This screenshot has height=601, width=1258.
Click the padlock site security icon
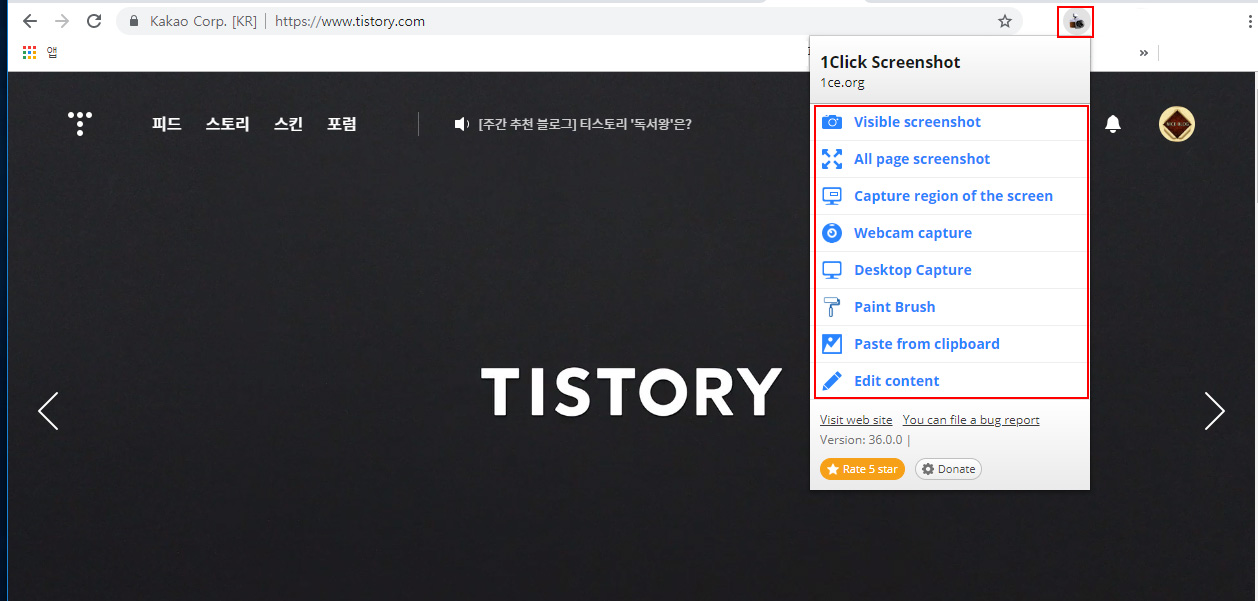(x=134, y=21)
